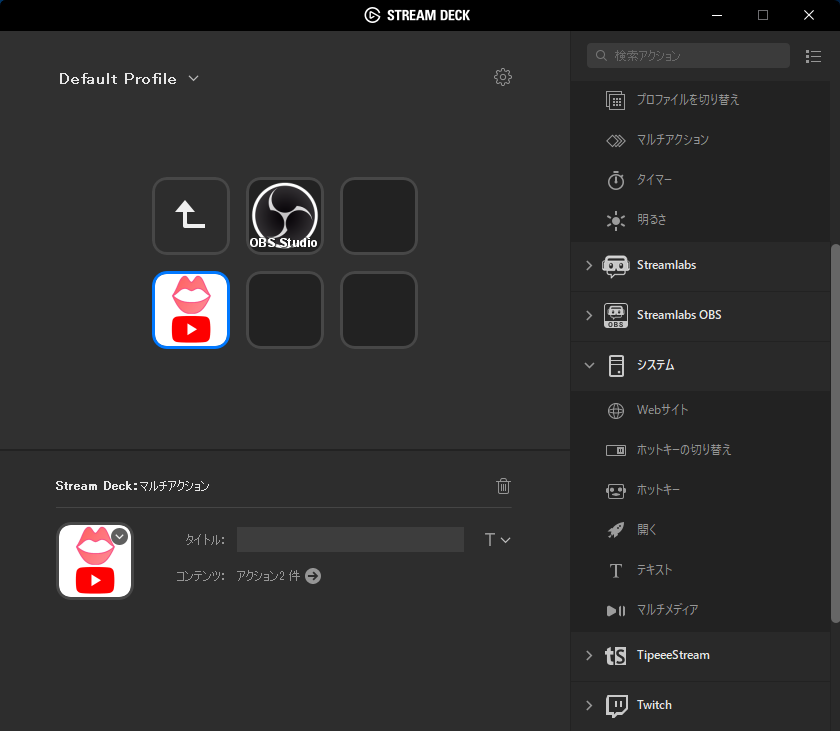840x731 pixels.
Task: Select the empty key in the bottom-right corner of the grid
Action: point(379,310)
